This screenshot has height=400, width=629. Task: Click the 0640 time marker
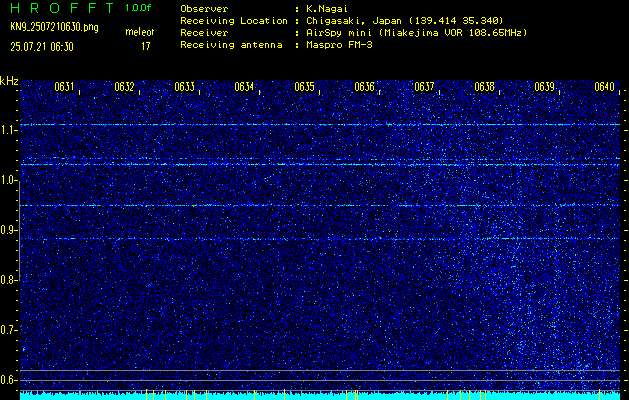[x=605, y=87]
